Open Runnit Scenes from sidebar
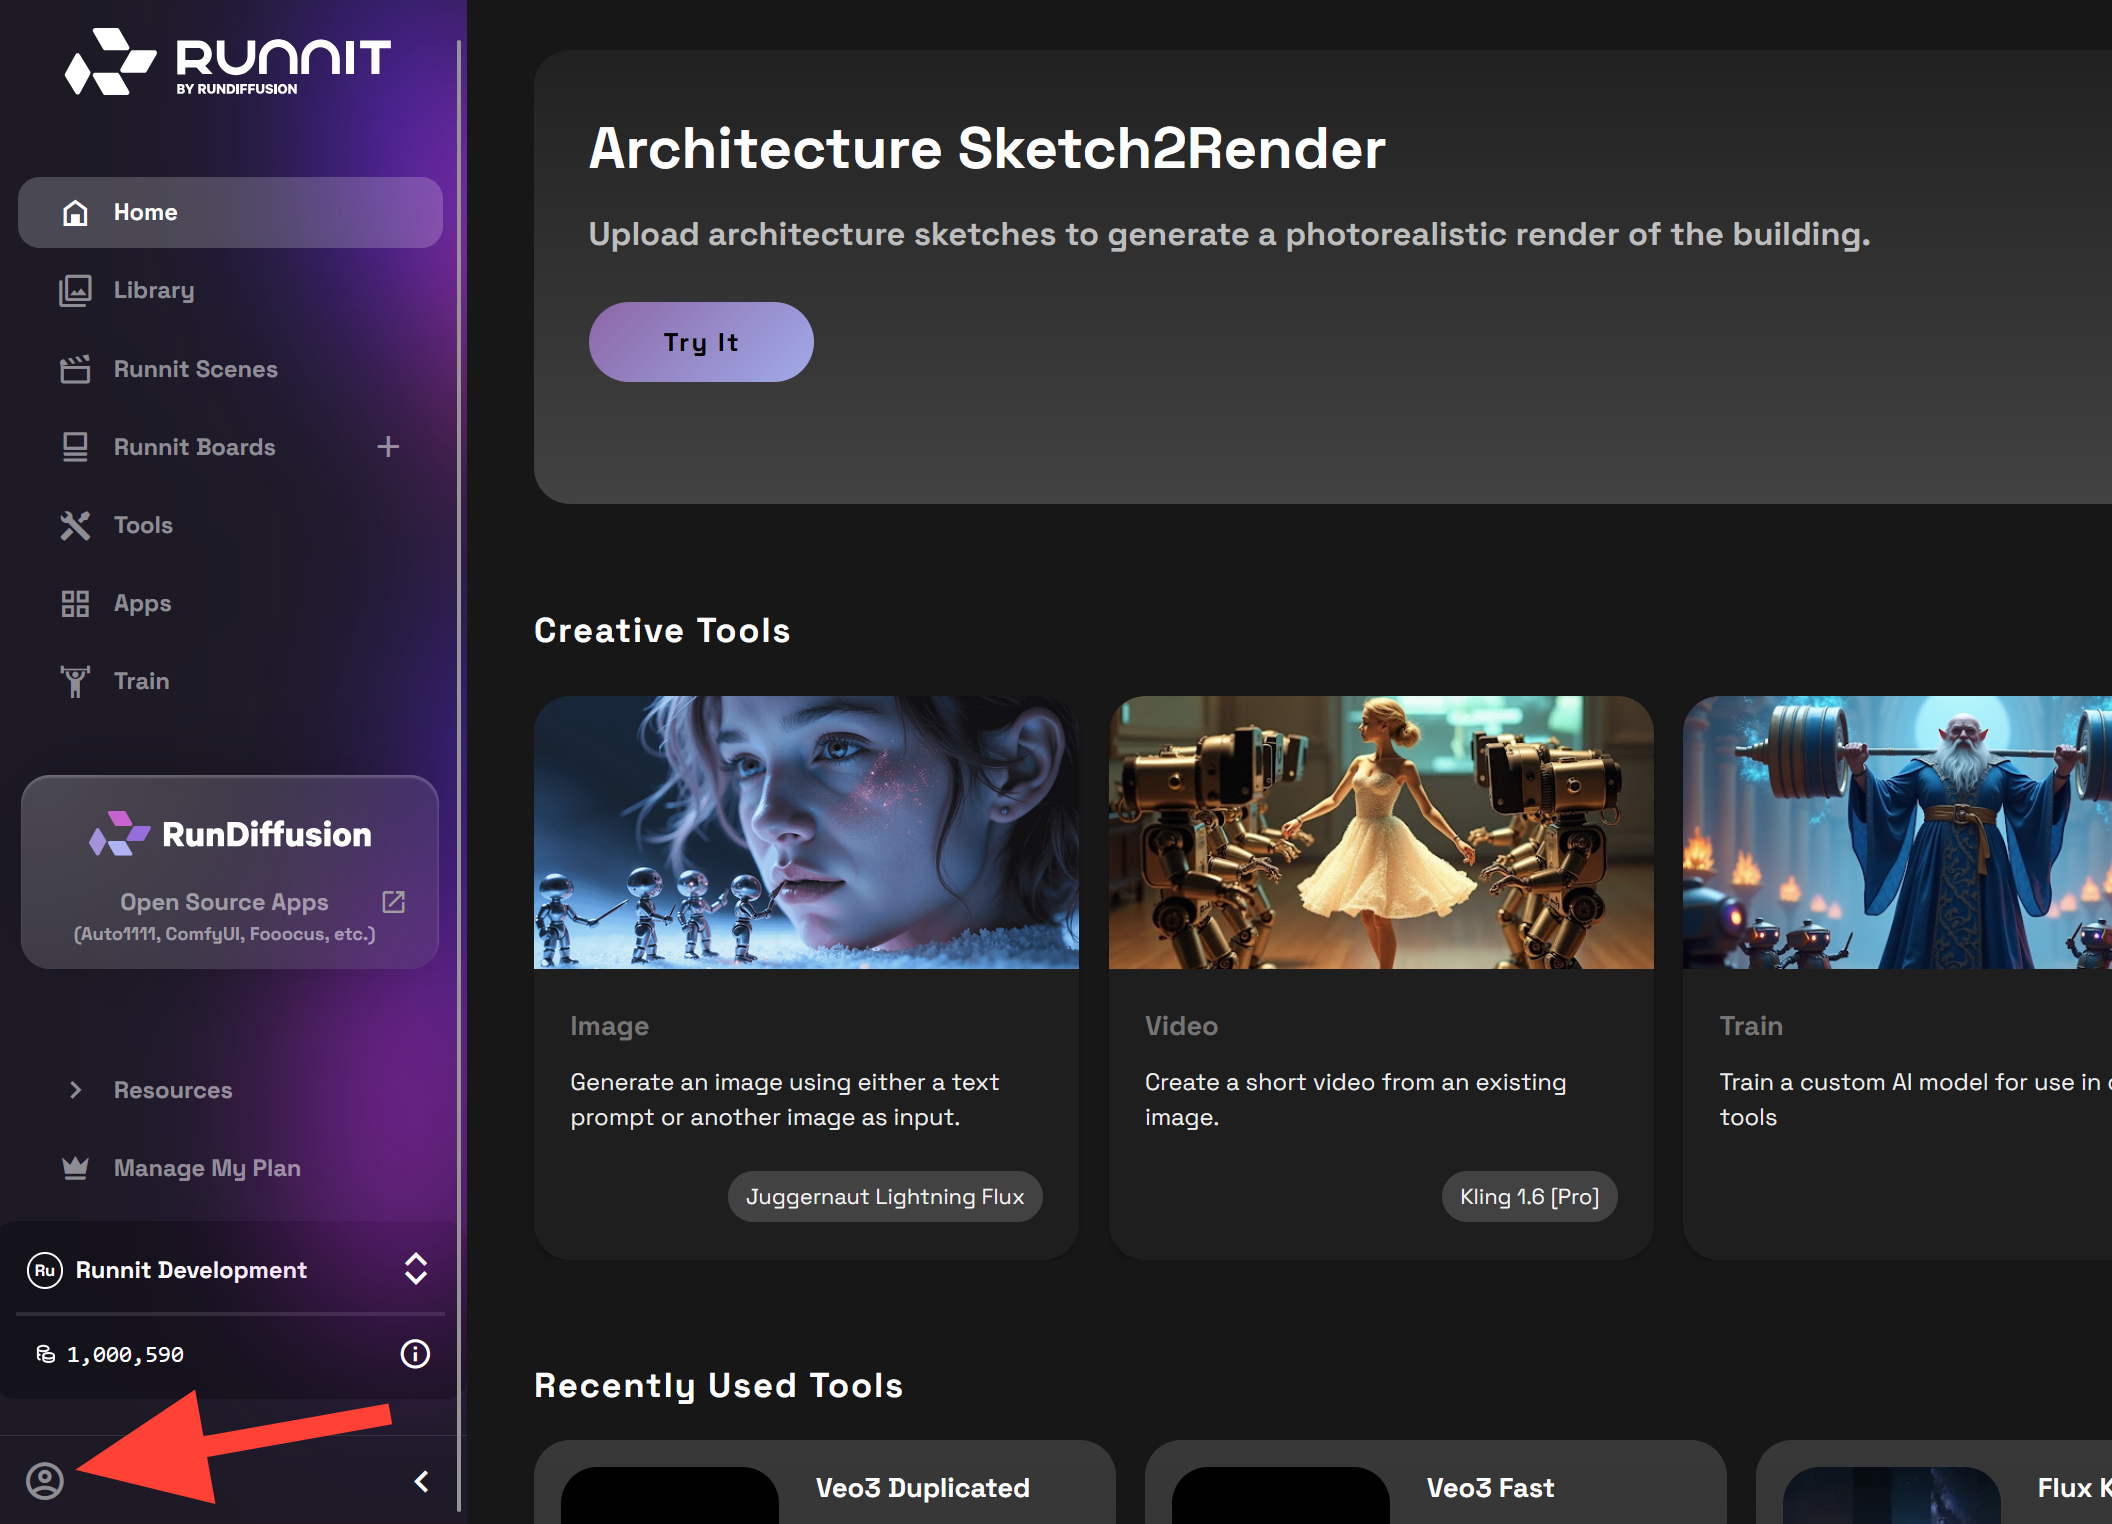The height and width of the screenshot is (1524, 2112). point(230,369)
